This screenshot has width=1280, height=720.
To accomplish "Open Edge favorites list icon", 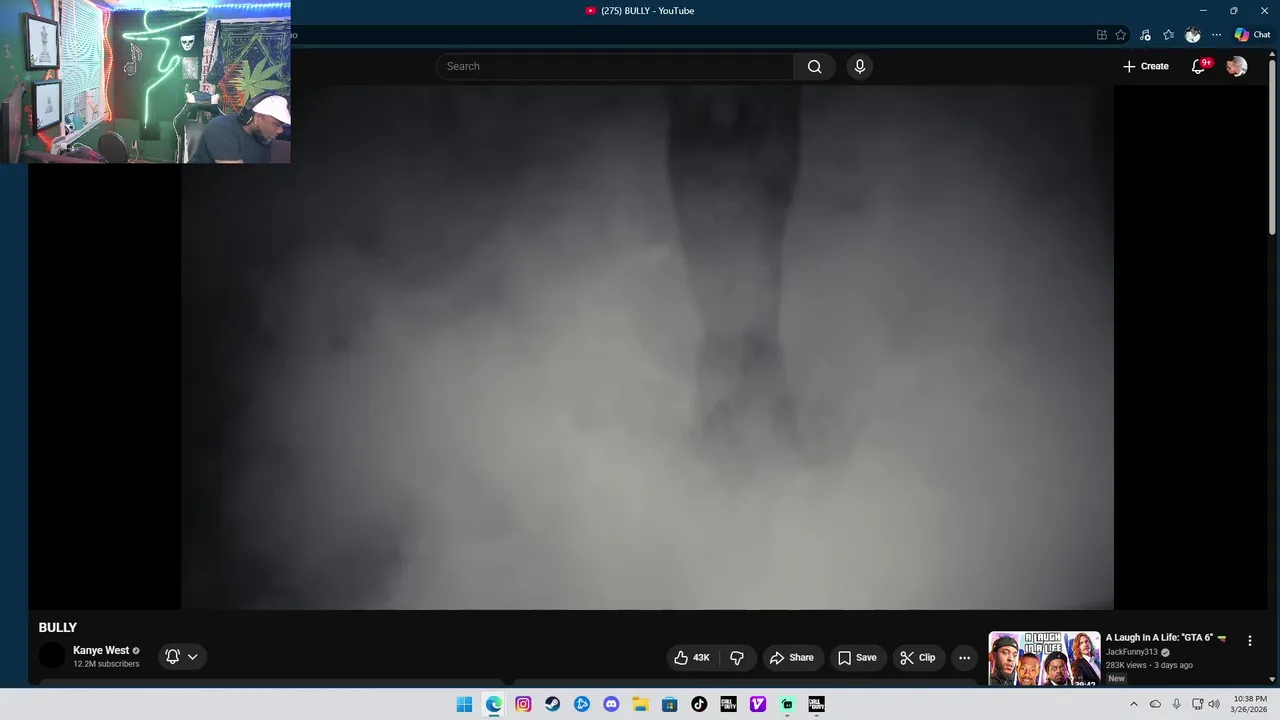I will point(1168,35).
